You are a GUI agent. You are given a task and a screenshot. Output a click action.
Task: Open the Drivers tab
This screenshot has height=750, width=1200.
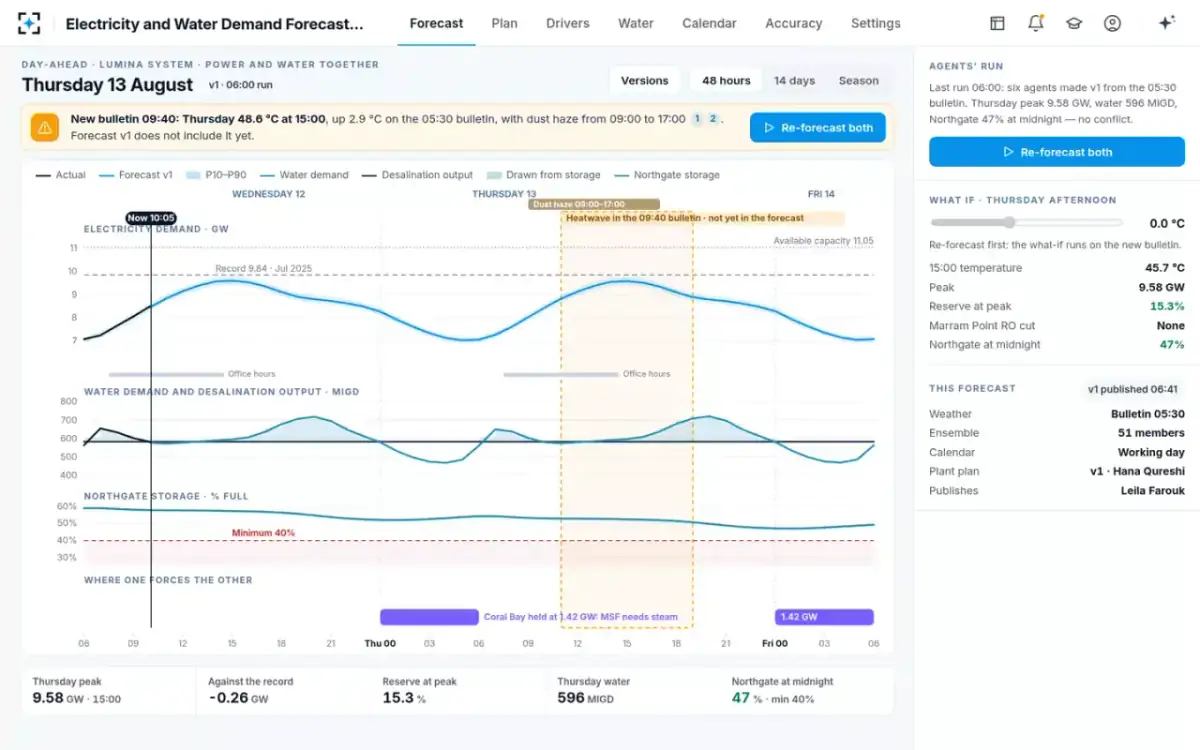pyautogui.click(x=568, y=23)
